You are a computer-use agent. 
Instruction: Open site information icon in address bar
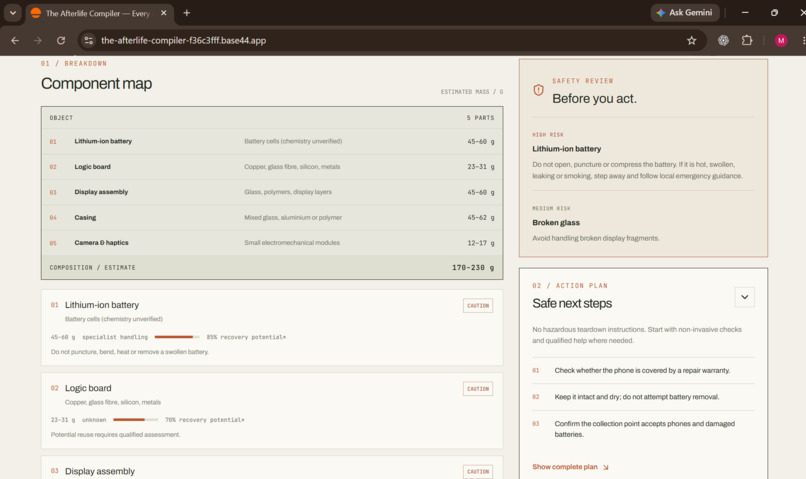[88, 41]
